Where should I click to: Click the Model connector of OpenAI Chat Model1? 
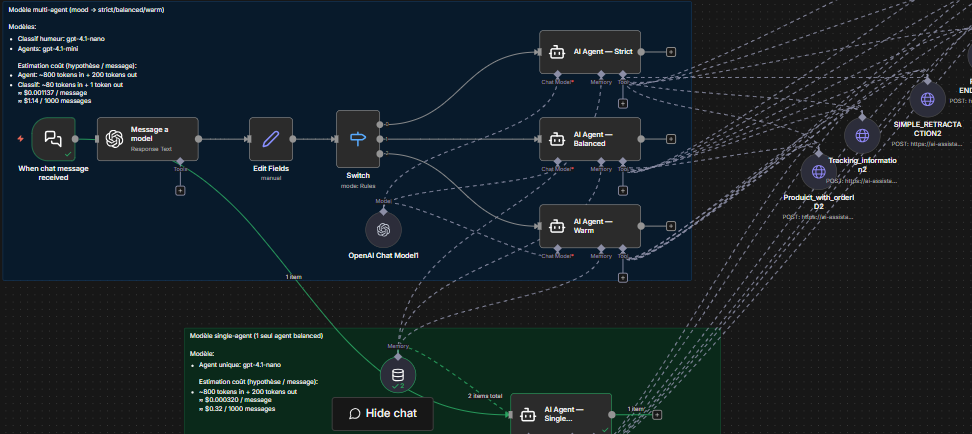point(383,211)
